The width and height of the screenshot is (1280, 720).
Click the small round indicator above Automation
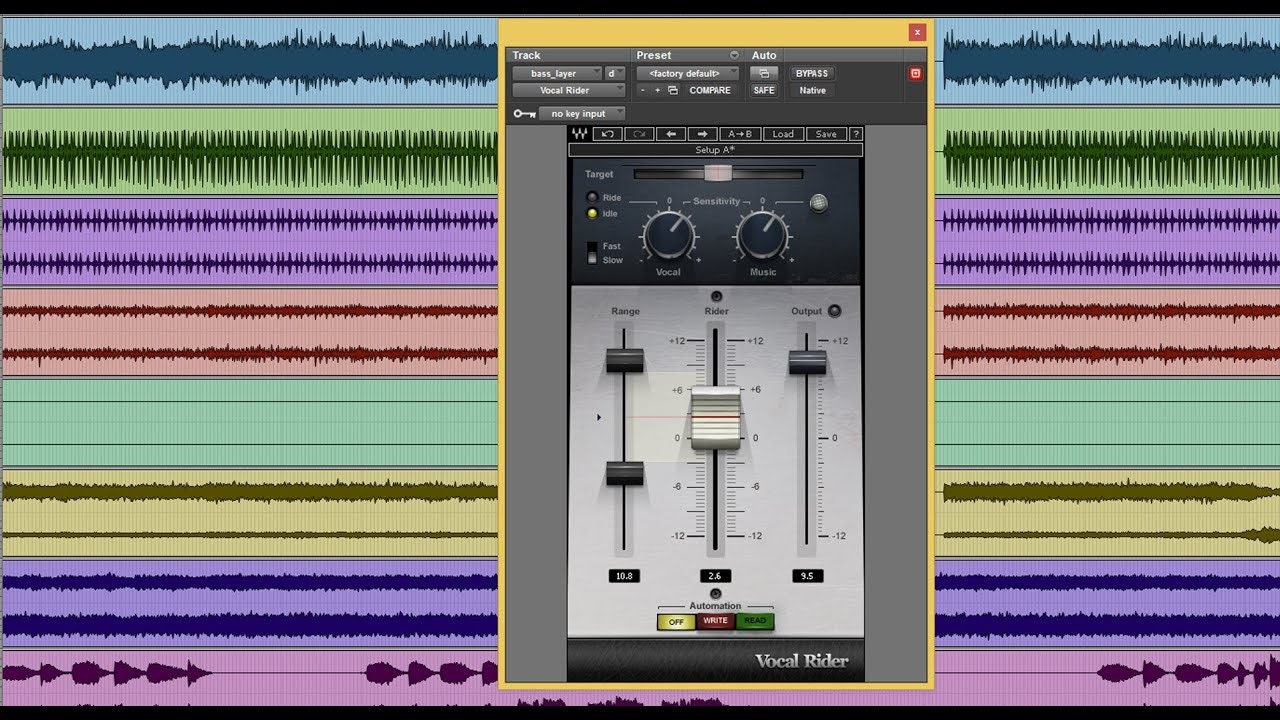[715, 593]
